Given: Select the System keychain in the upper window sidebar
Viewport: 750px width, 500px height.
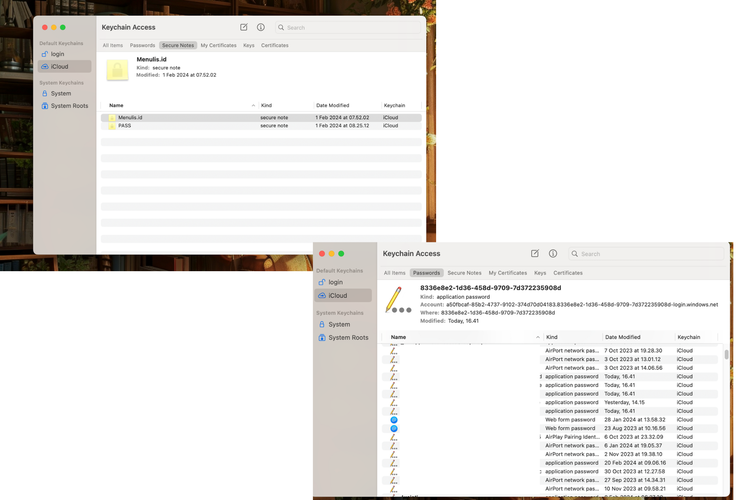Looking at the screenshot, I should click(60, 93).
